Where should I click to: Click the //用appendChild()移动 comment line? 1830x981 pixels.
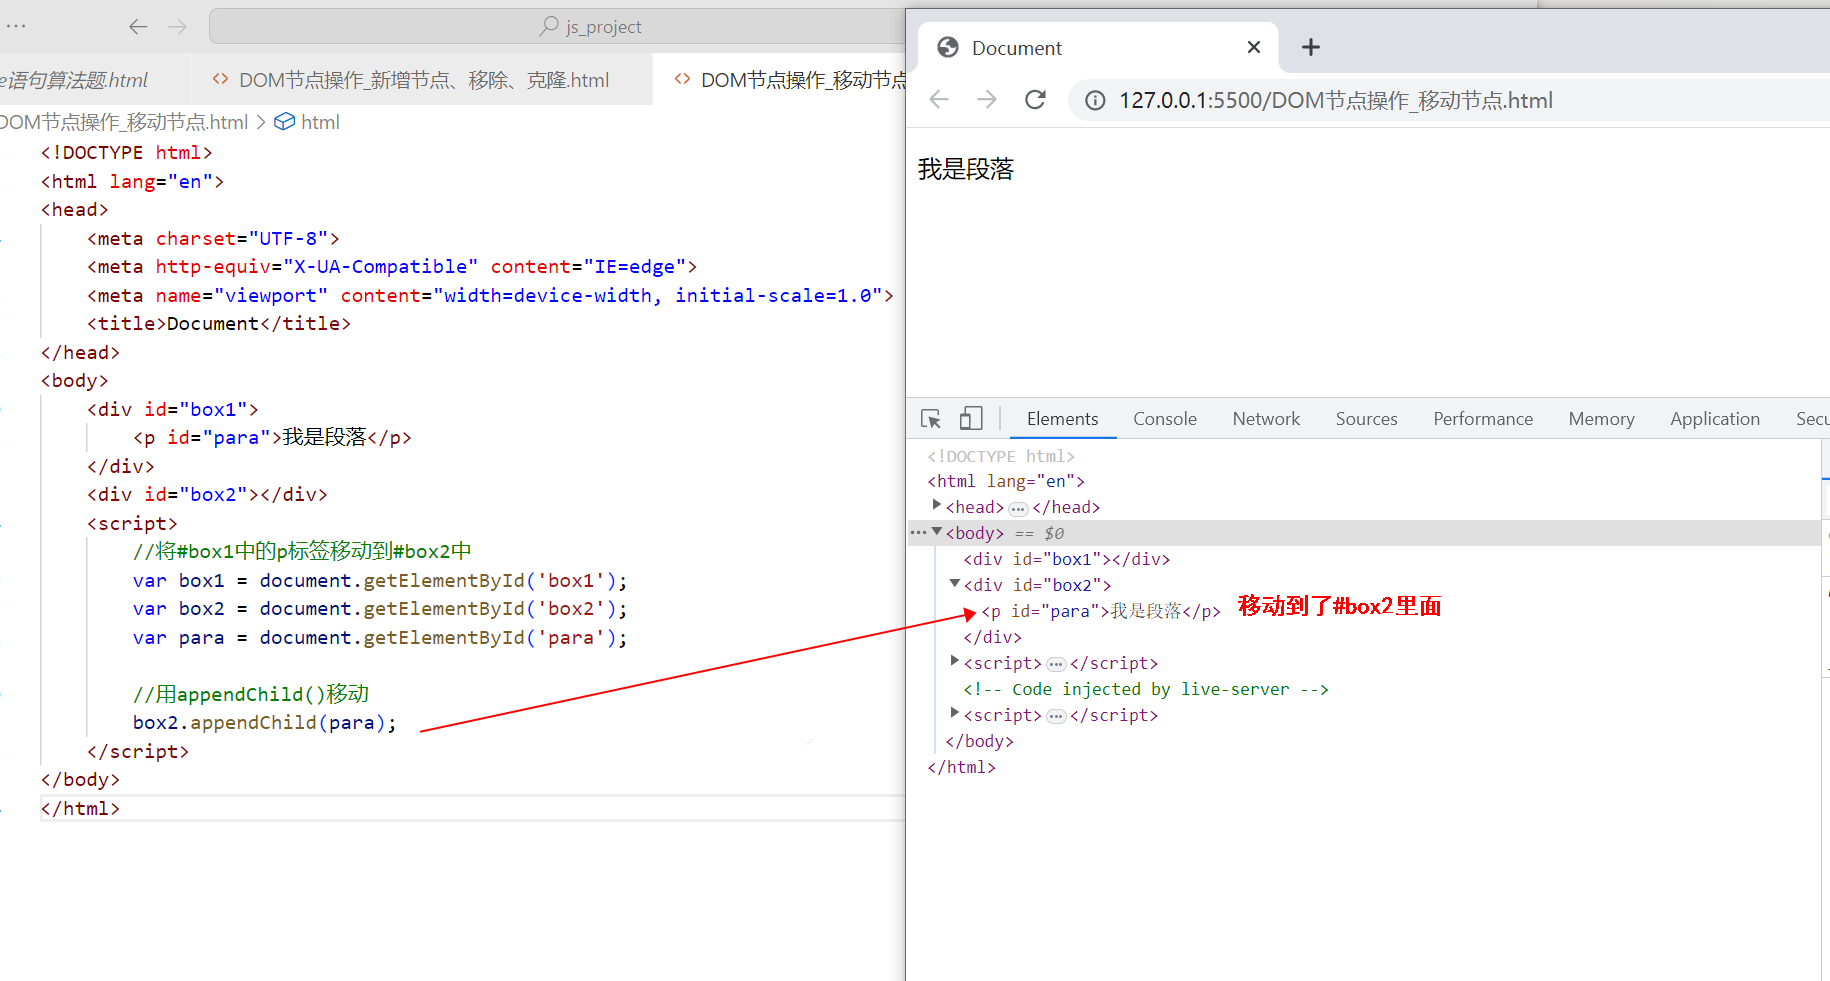click(251, 694)
